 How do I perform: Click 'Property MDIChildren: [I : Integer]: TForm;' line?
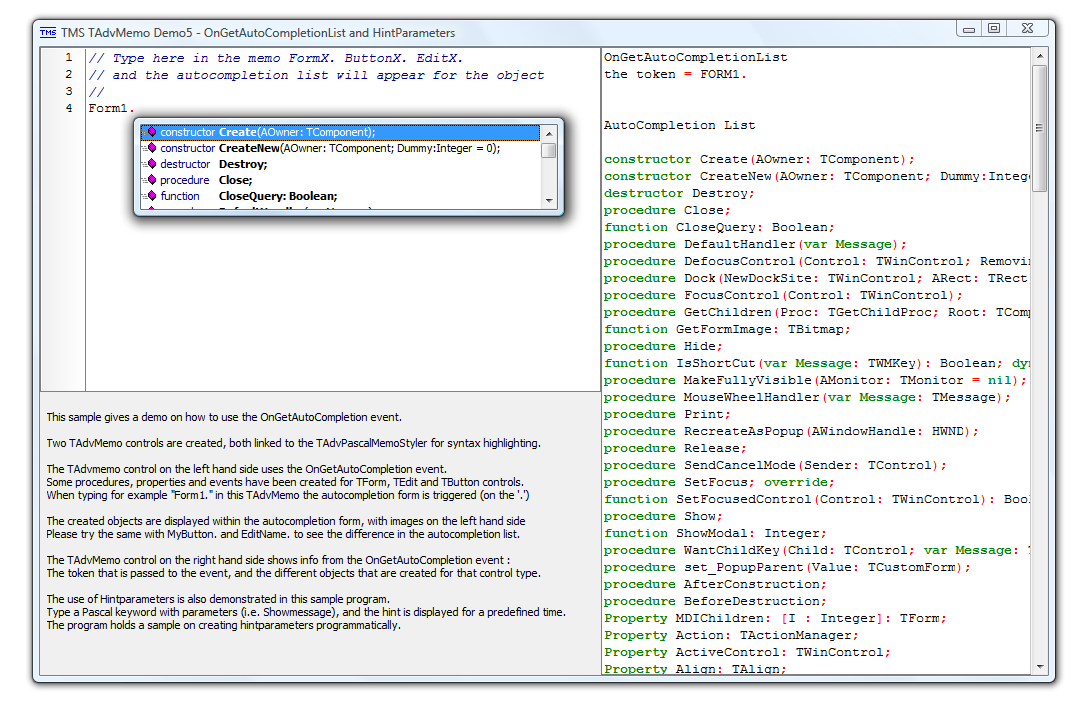click(x=776, y=618)
